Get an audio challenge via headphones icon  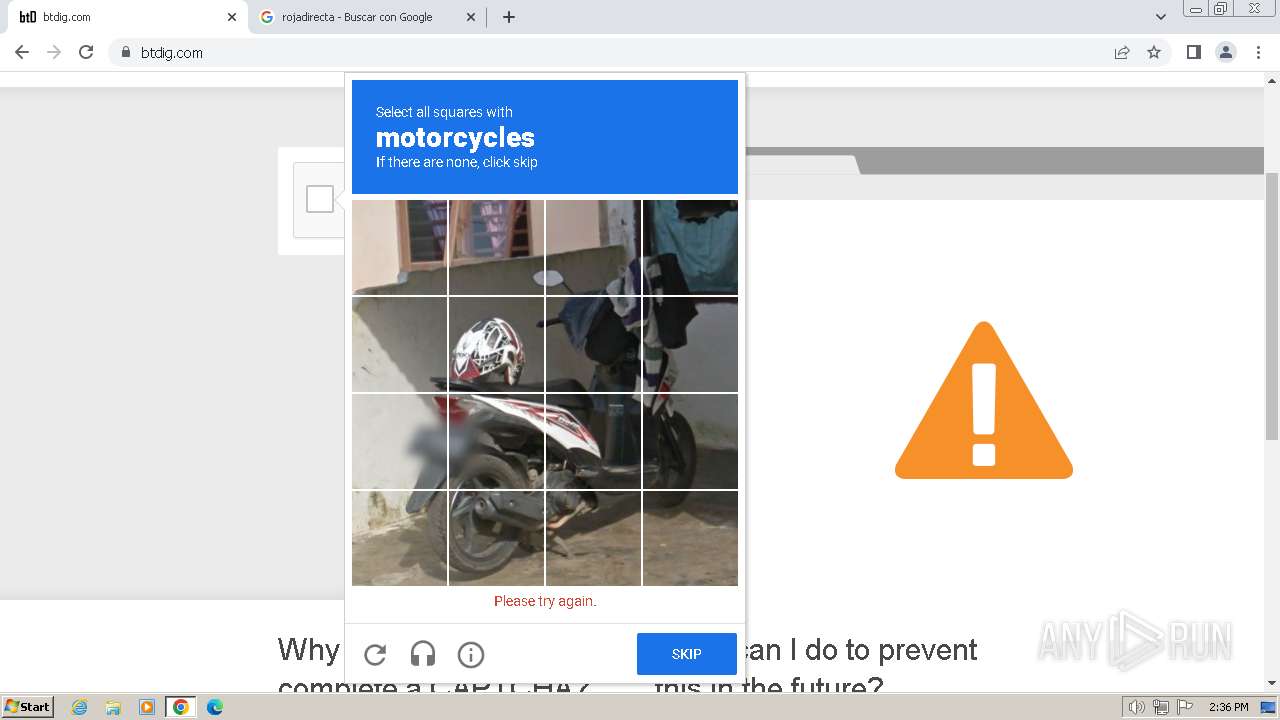[x=423, y=654]
